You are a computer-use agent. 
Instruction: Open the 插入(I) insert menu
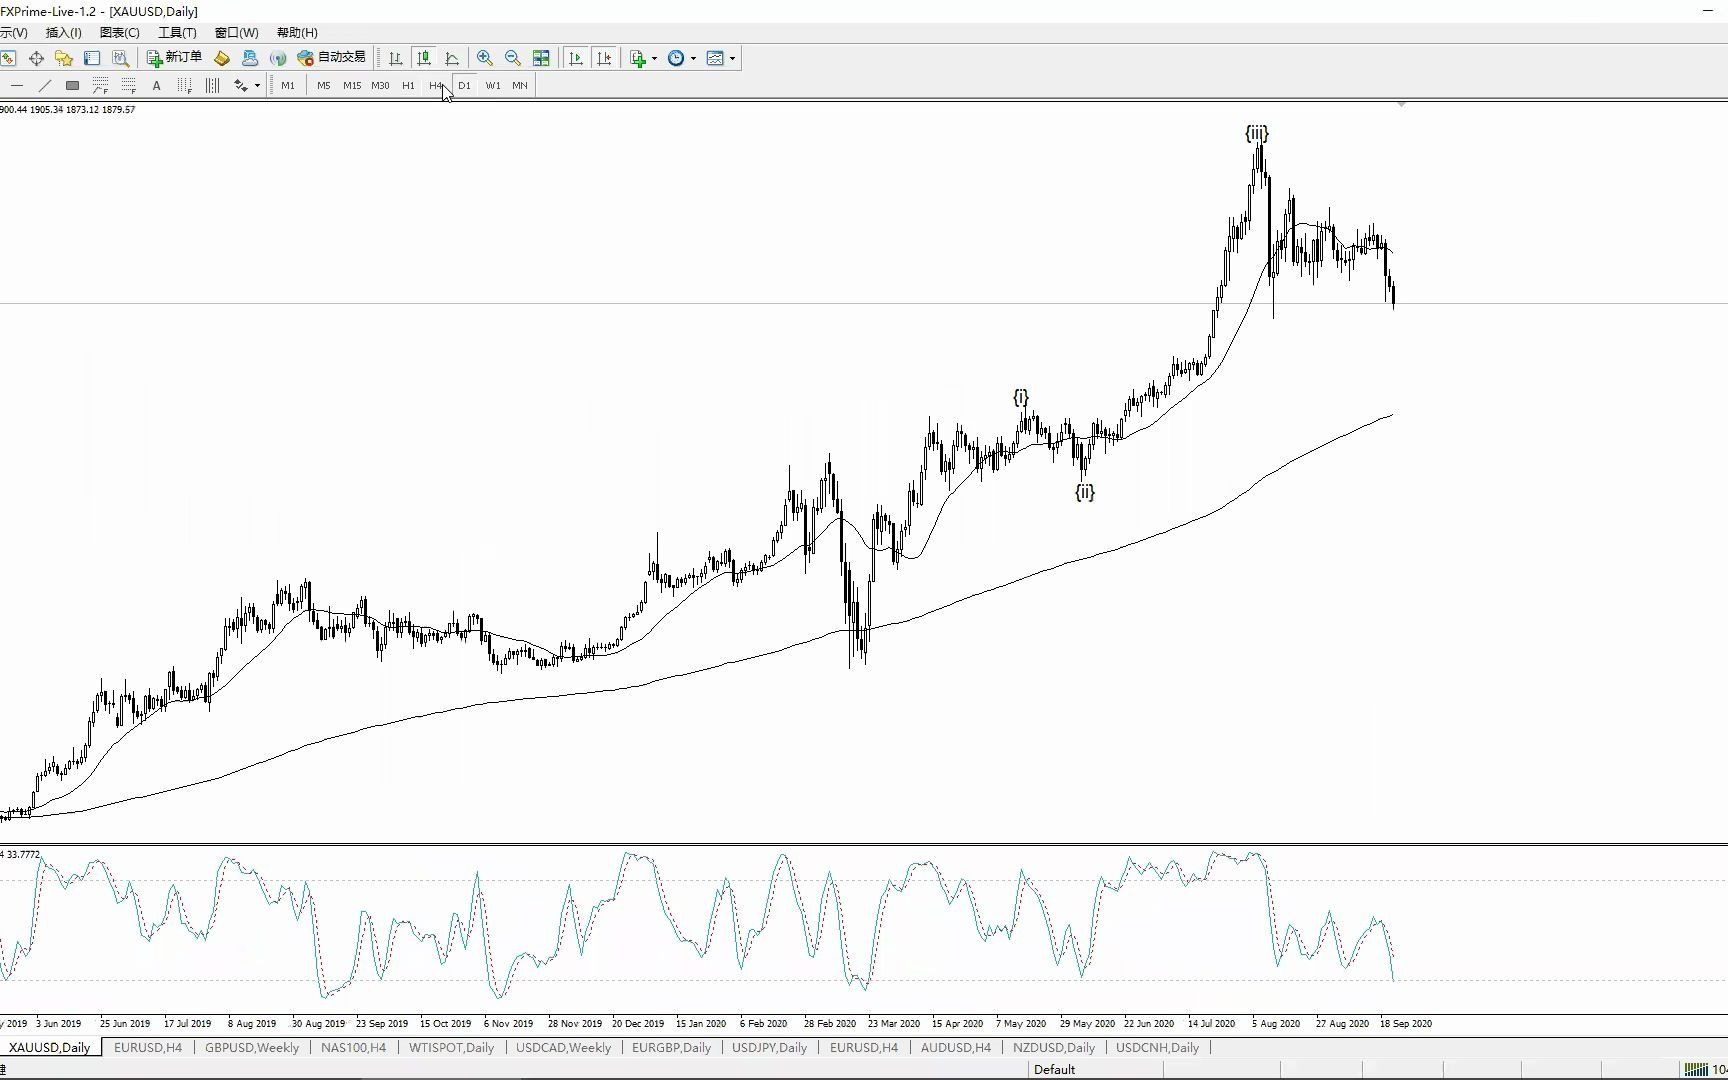[x=63, y=33]
